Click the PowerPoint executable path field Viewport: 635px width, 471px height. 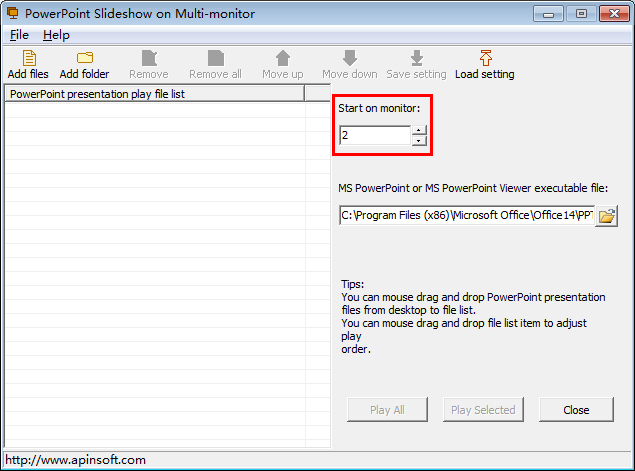(467, 215)
